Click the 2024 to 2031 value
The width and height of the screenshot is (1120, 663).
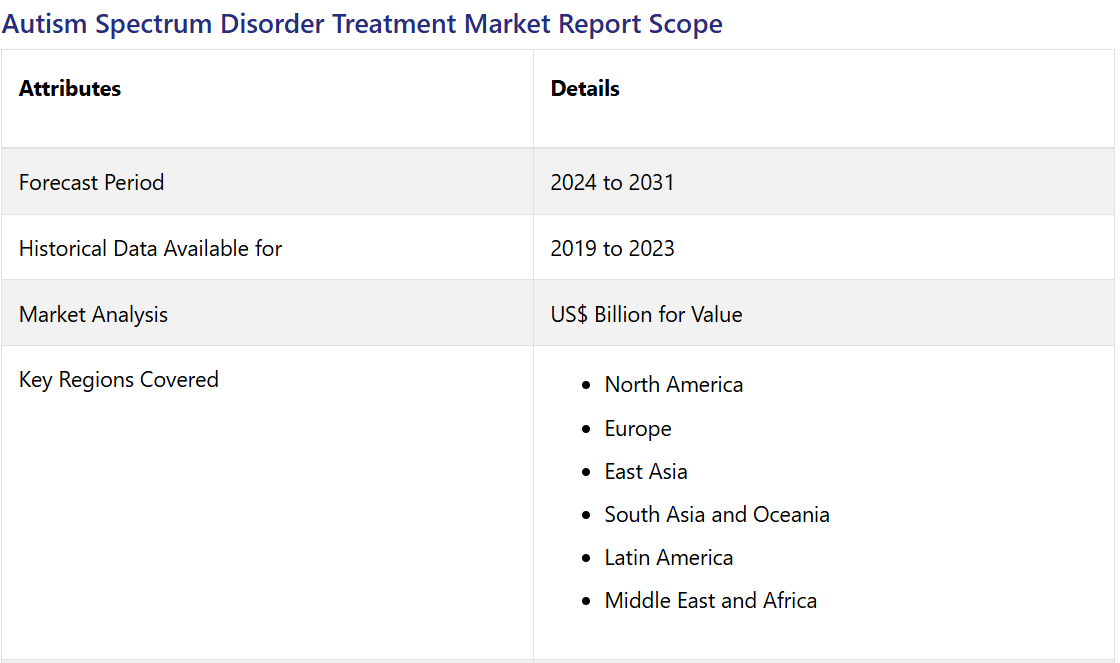(612, 182)
